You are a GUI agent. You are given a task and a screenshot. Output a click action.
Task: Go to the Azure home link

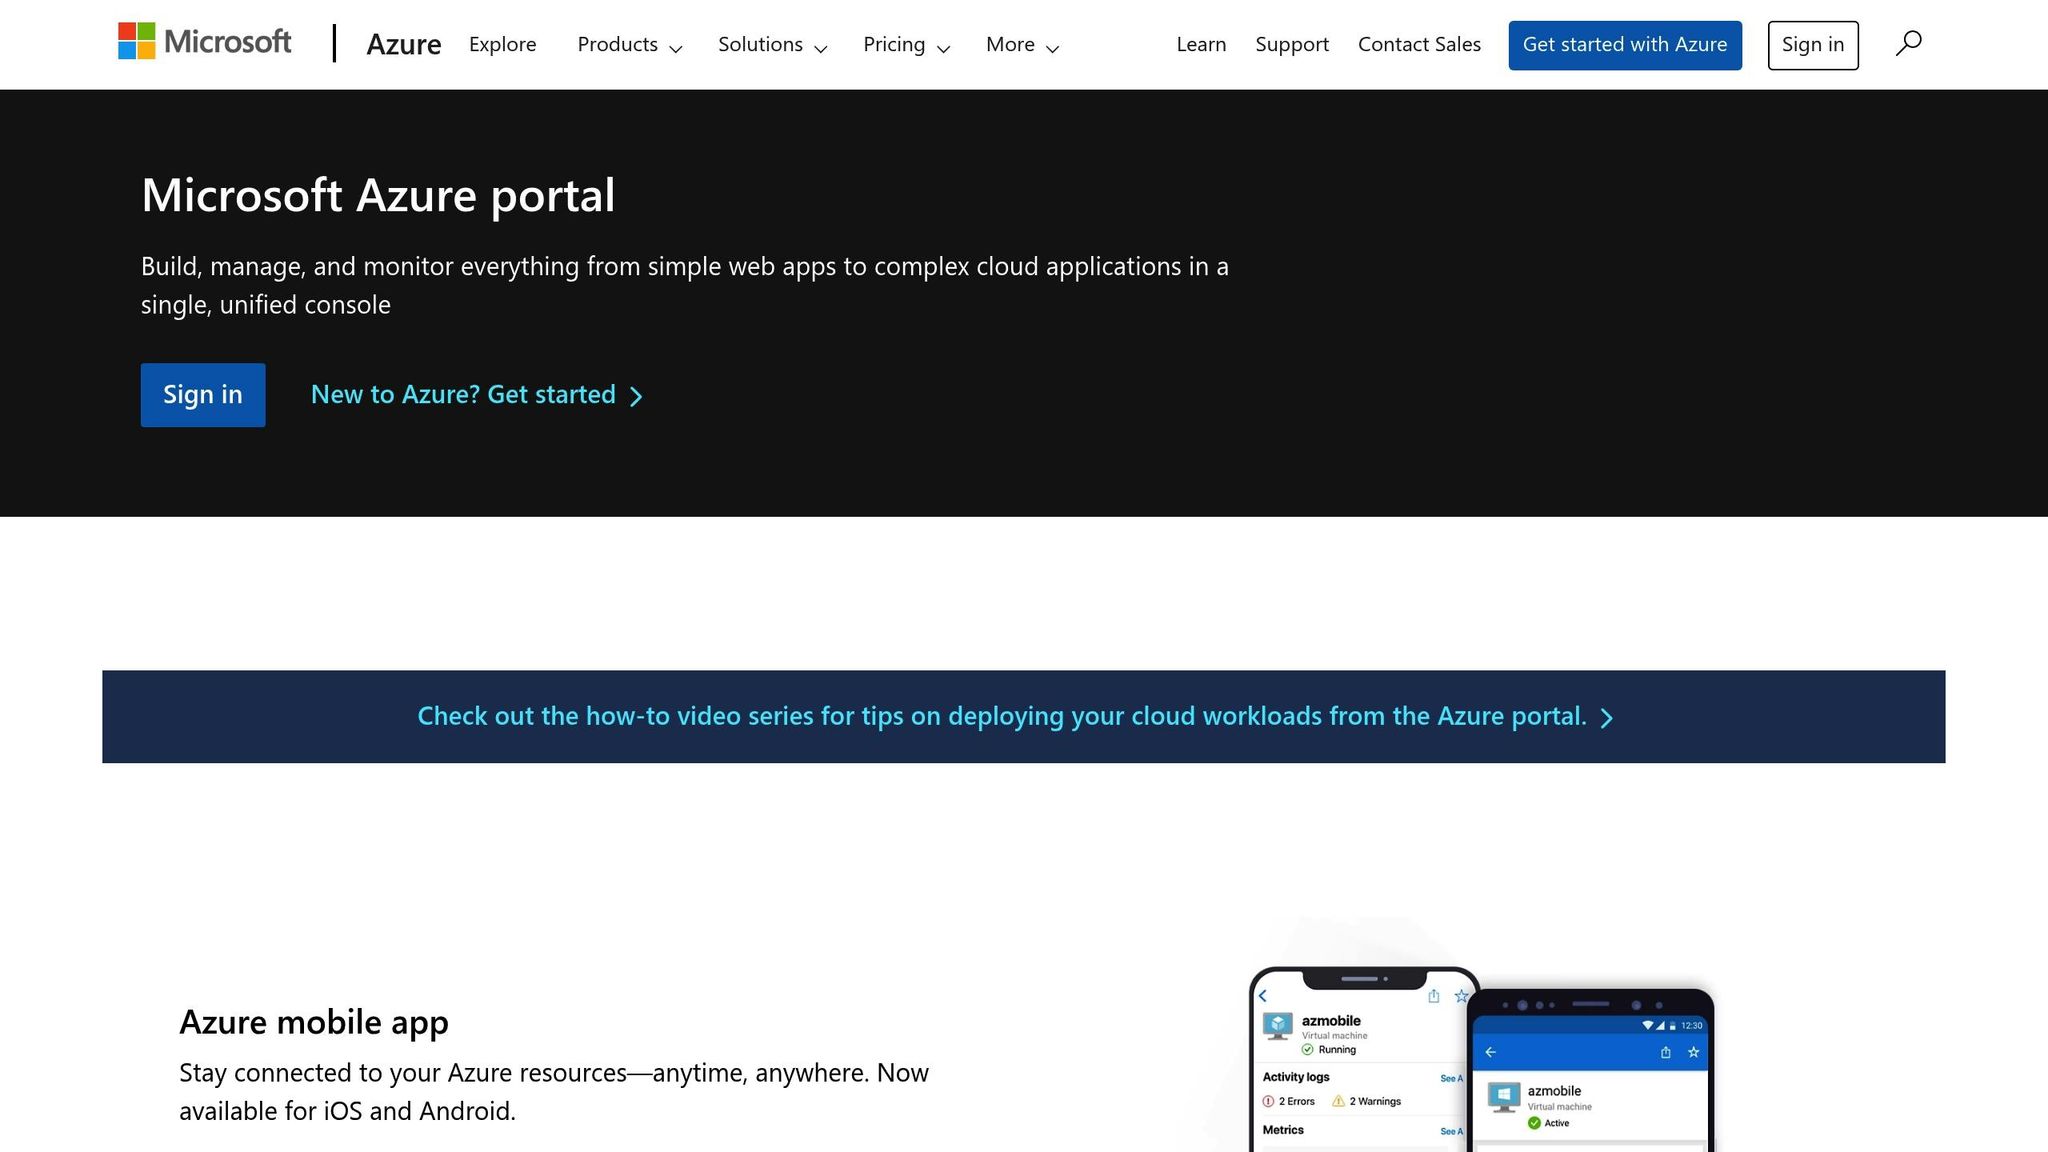tap(404, 44)
